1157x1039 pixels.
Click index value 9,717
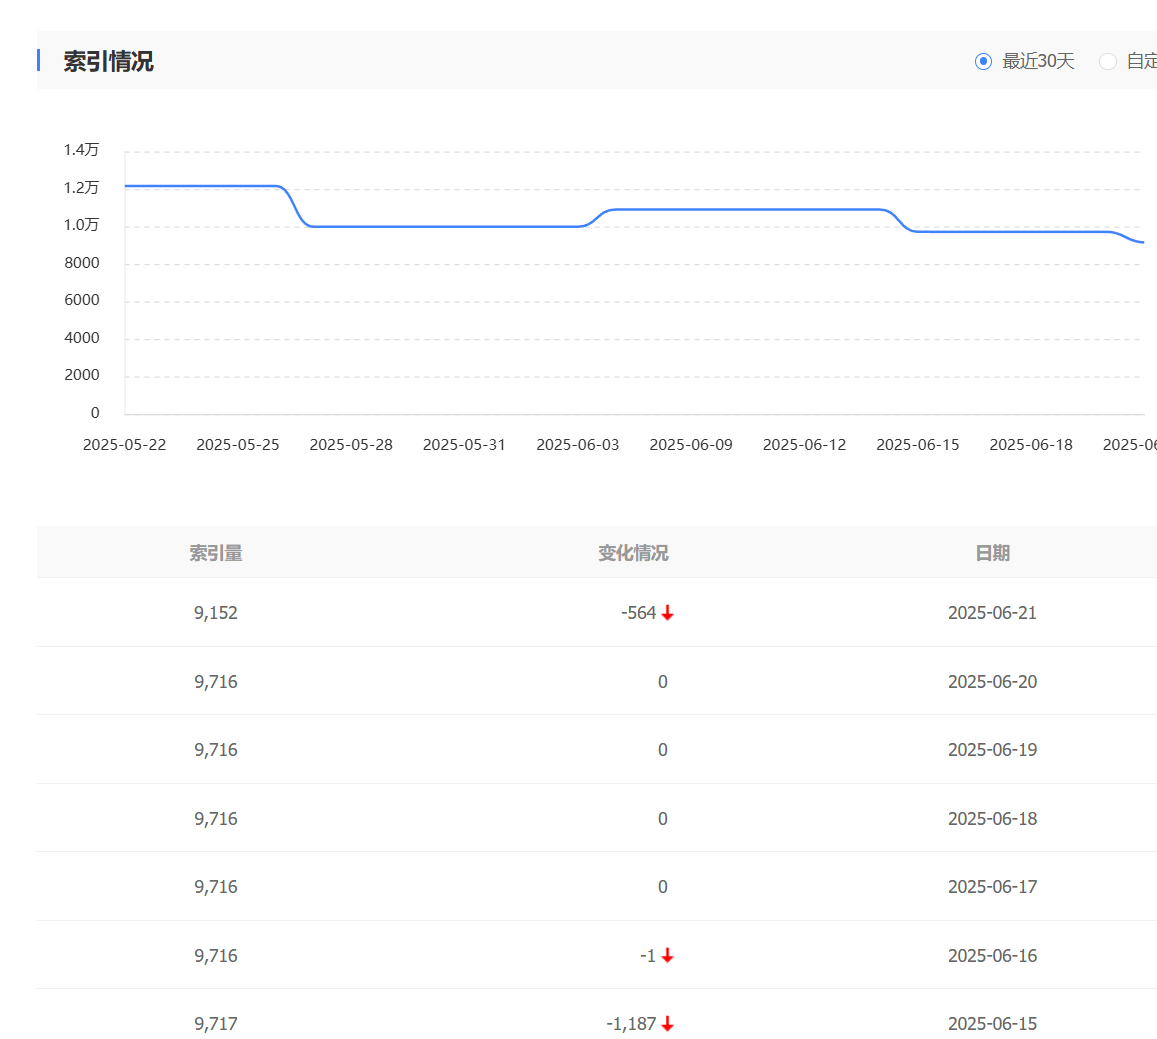216,1024
